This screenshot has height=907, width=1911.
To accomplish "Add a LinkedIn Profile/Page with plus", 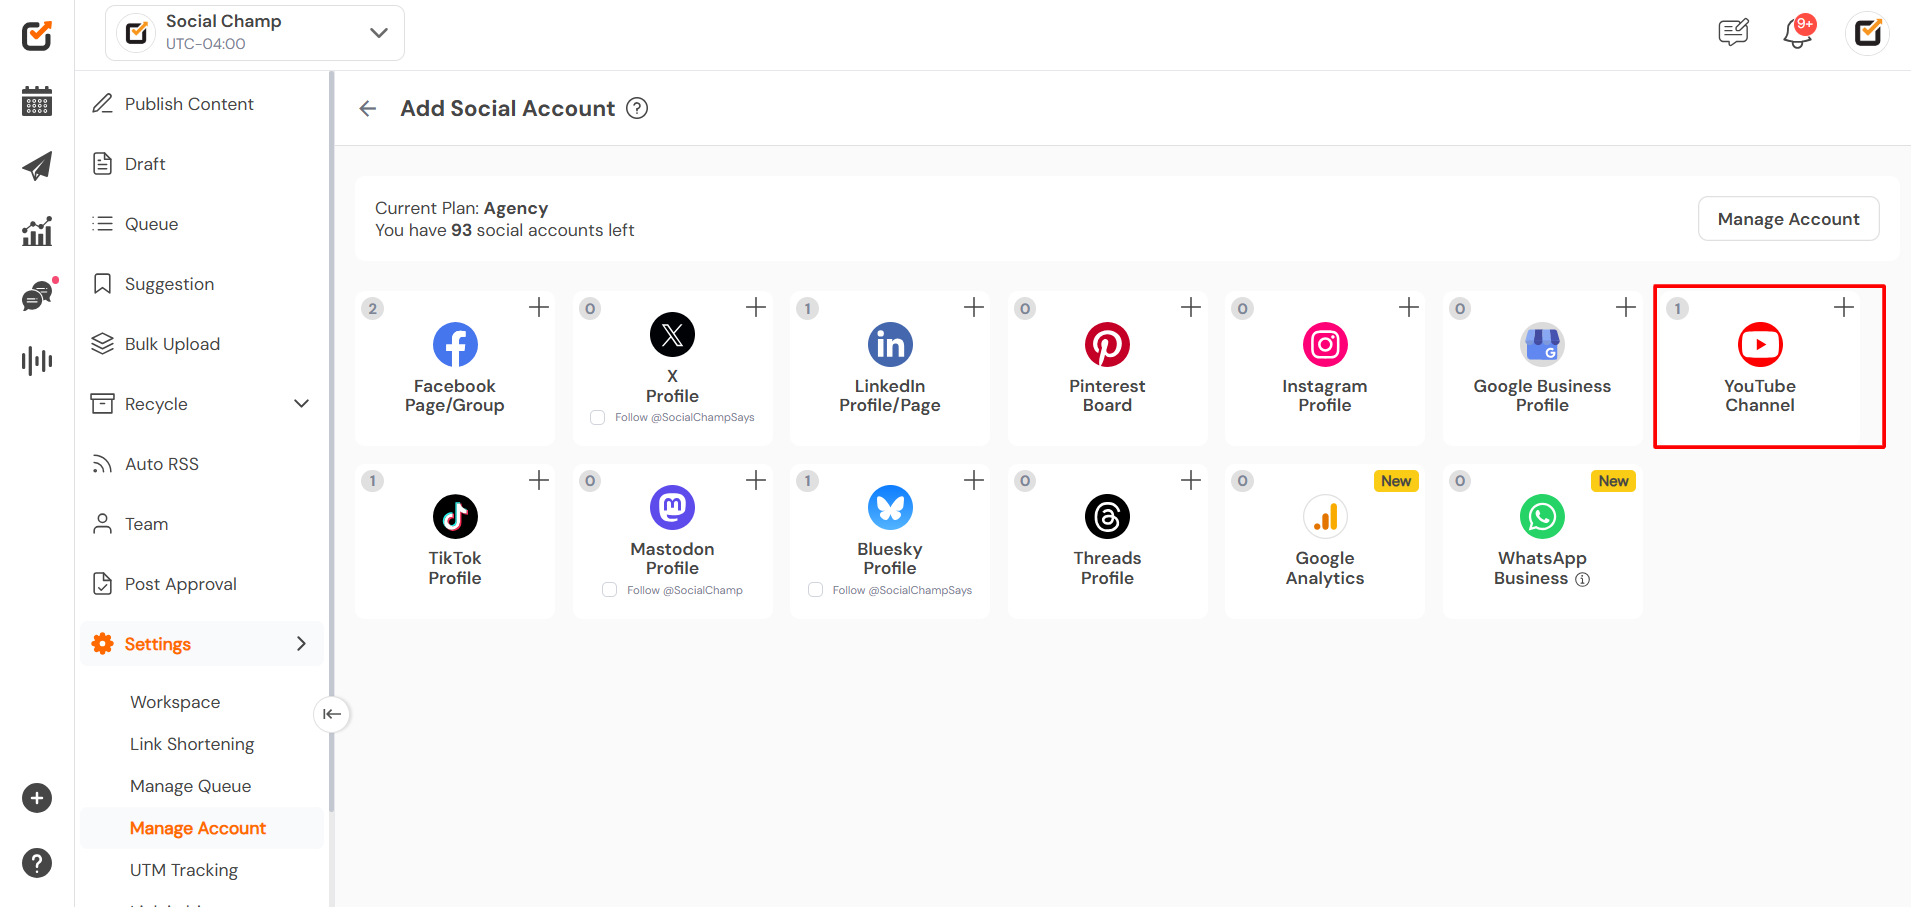I will [974, 307].
